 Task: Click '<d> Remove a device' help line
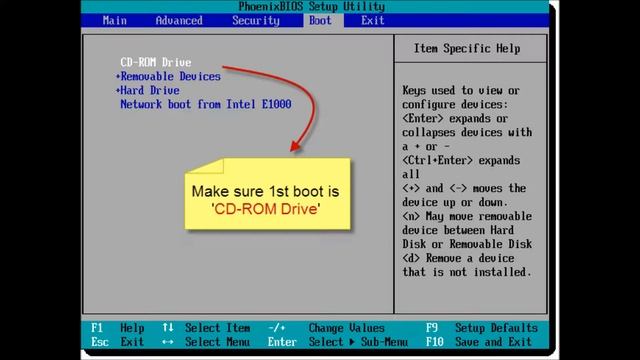coord(458,258)
